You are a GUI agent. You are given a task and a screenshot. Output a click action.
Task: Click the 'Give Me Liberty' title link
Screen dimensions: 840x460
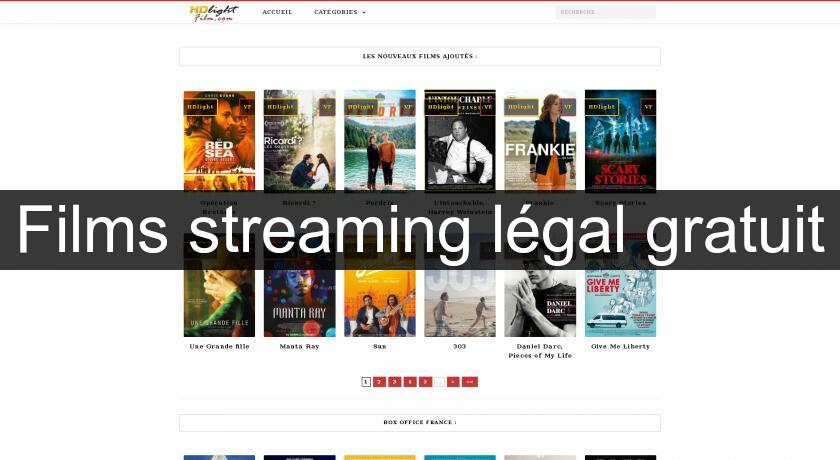click(x=620, y=346)
